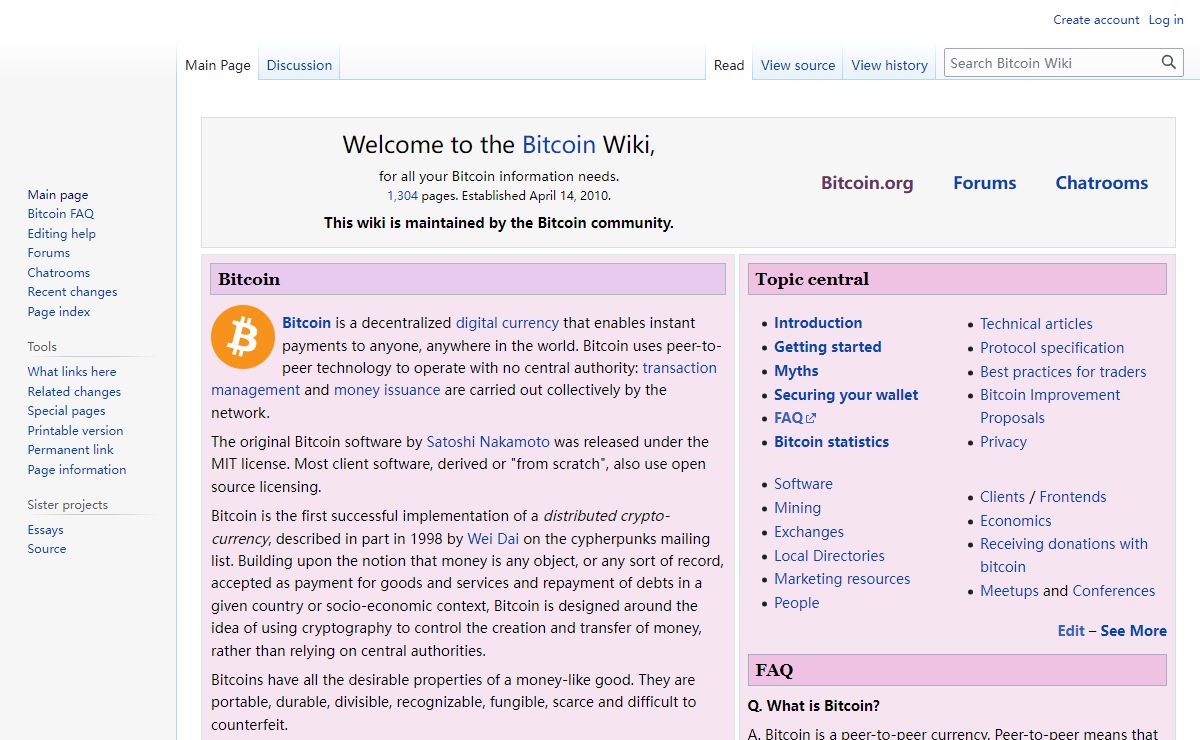This screenshot has width=1200, height=740.
Task: Open the Myths topic link
Action: click(796, 371)
